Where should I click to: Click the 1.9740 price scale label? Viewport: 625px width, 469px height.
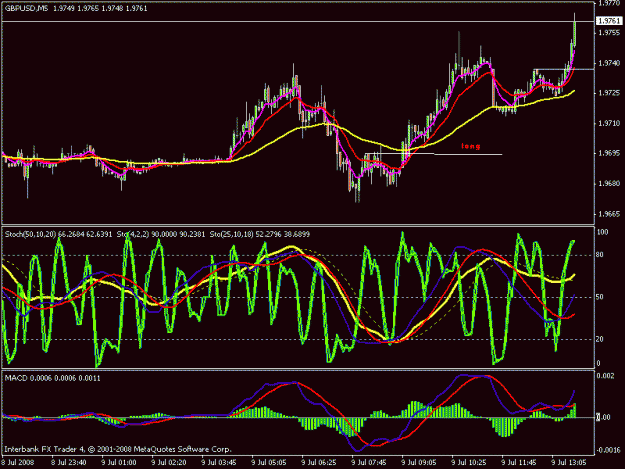pos(610,63)
